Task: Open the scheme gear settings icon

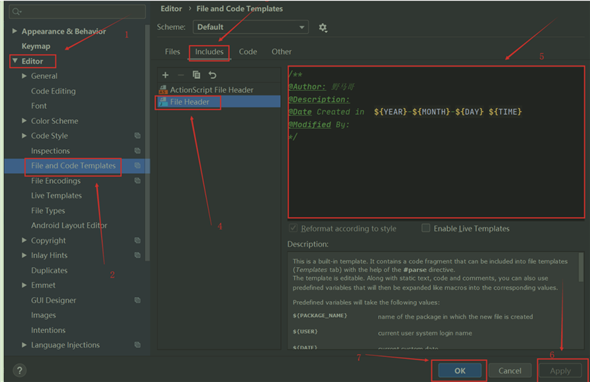Action: click(323, 27)
